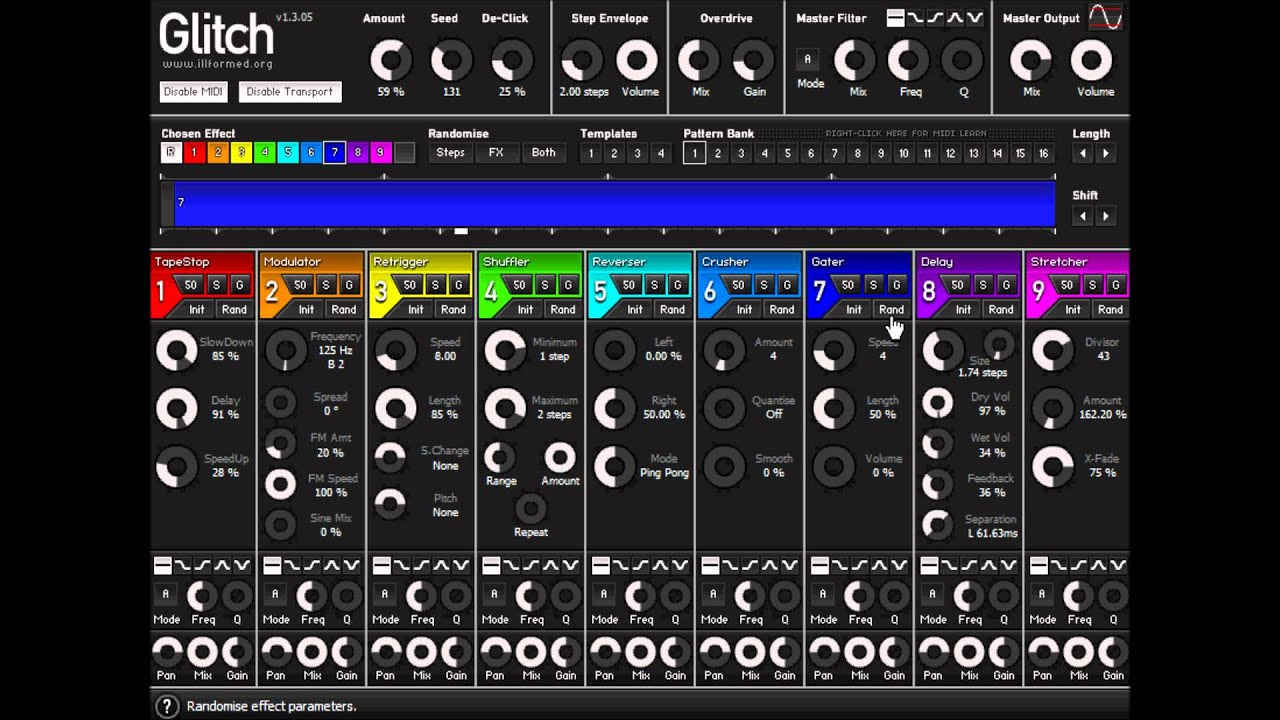This screenshot has height=720, width=1280.
Task: Click Reverser filter Mode 'A' selector
Action: pos(604,595)
